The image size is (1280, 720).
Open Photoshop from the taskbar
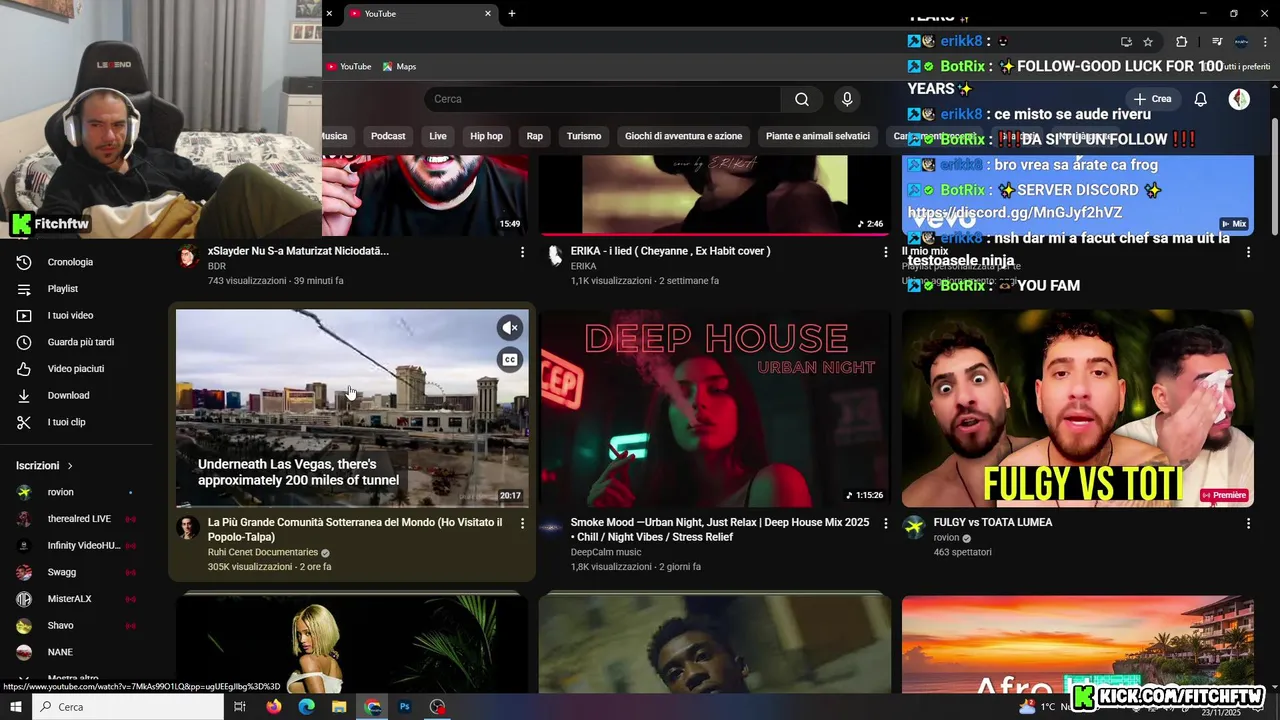tap(405, 707)
